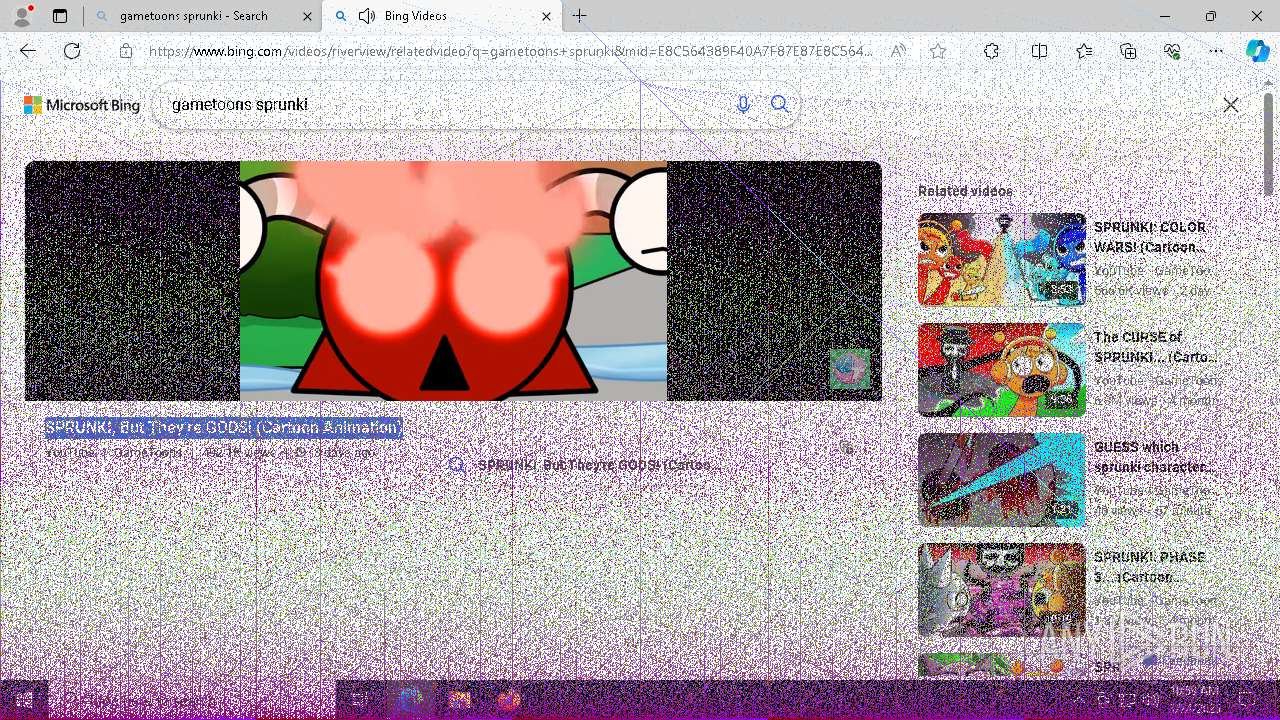Open Firefox from the taskbar
The image size is (1280, 720).
click(x=509, y=700)
